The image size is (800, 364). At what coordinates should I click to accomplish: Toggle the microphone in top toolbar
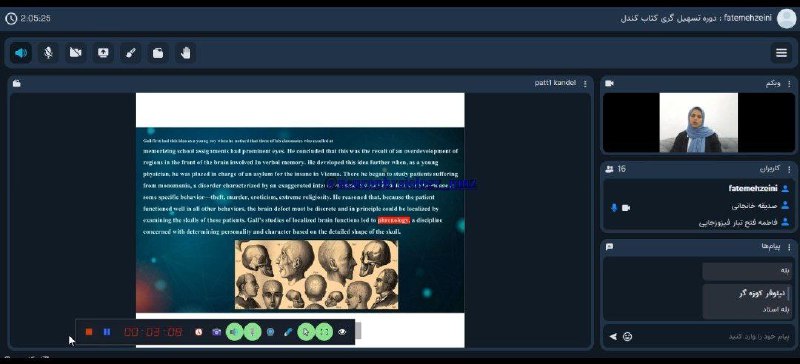point(48,53)
